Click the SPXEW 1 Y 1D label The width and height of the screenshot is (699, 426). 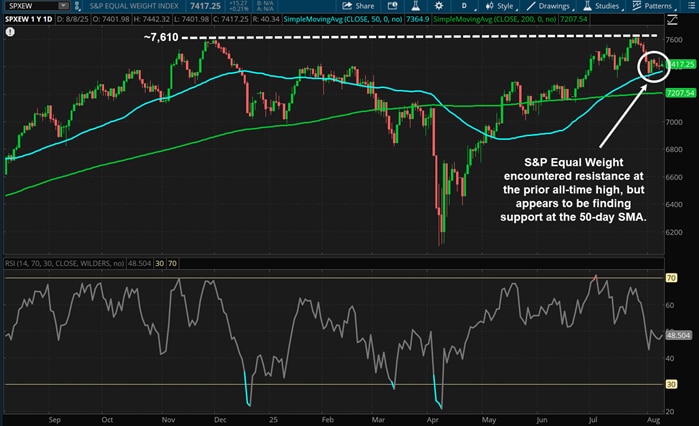(29, 19)
